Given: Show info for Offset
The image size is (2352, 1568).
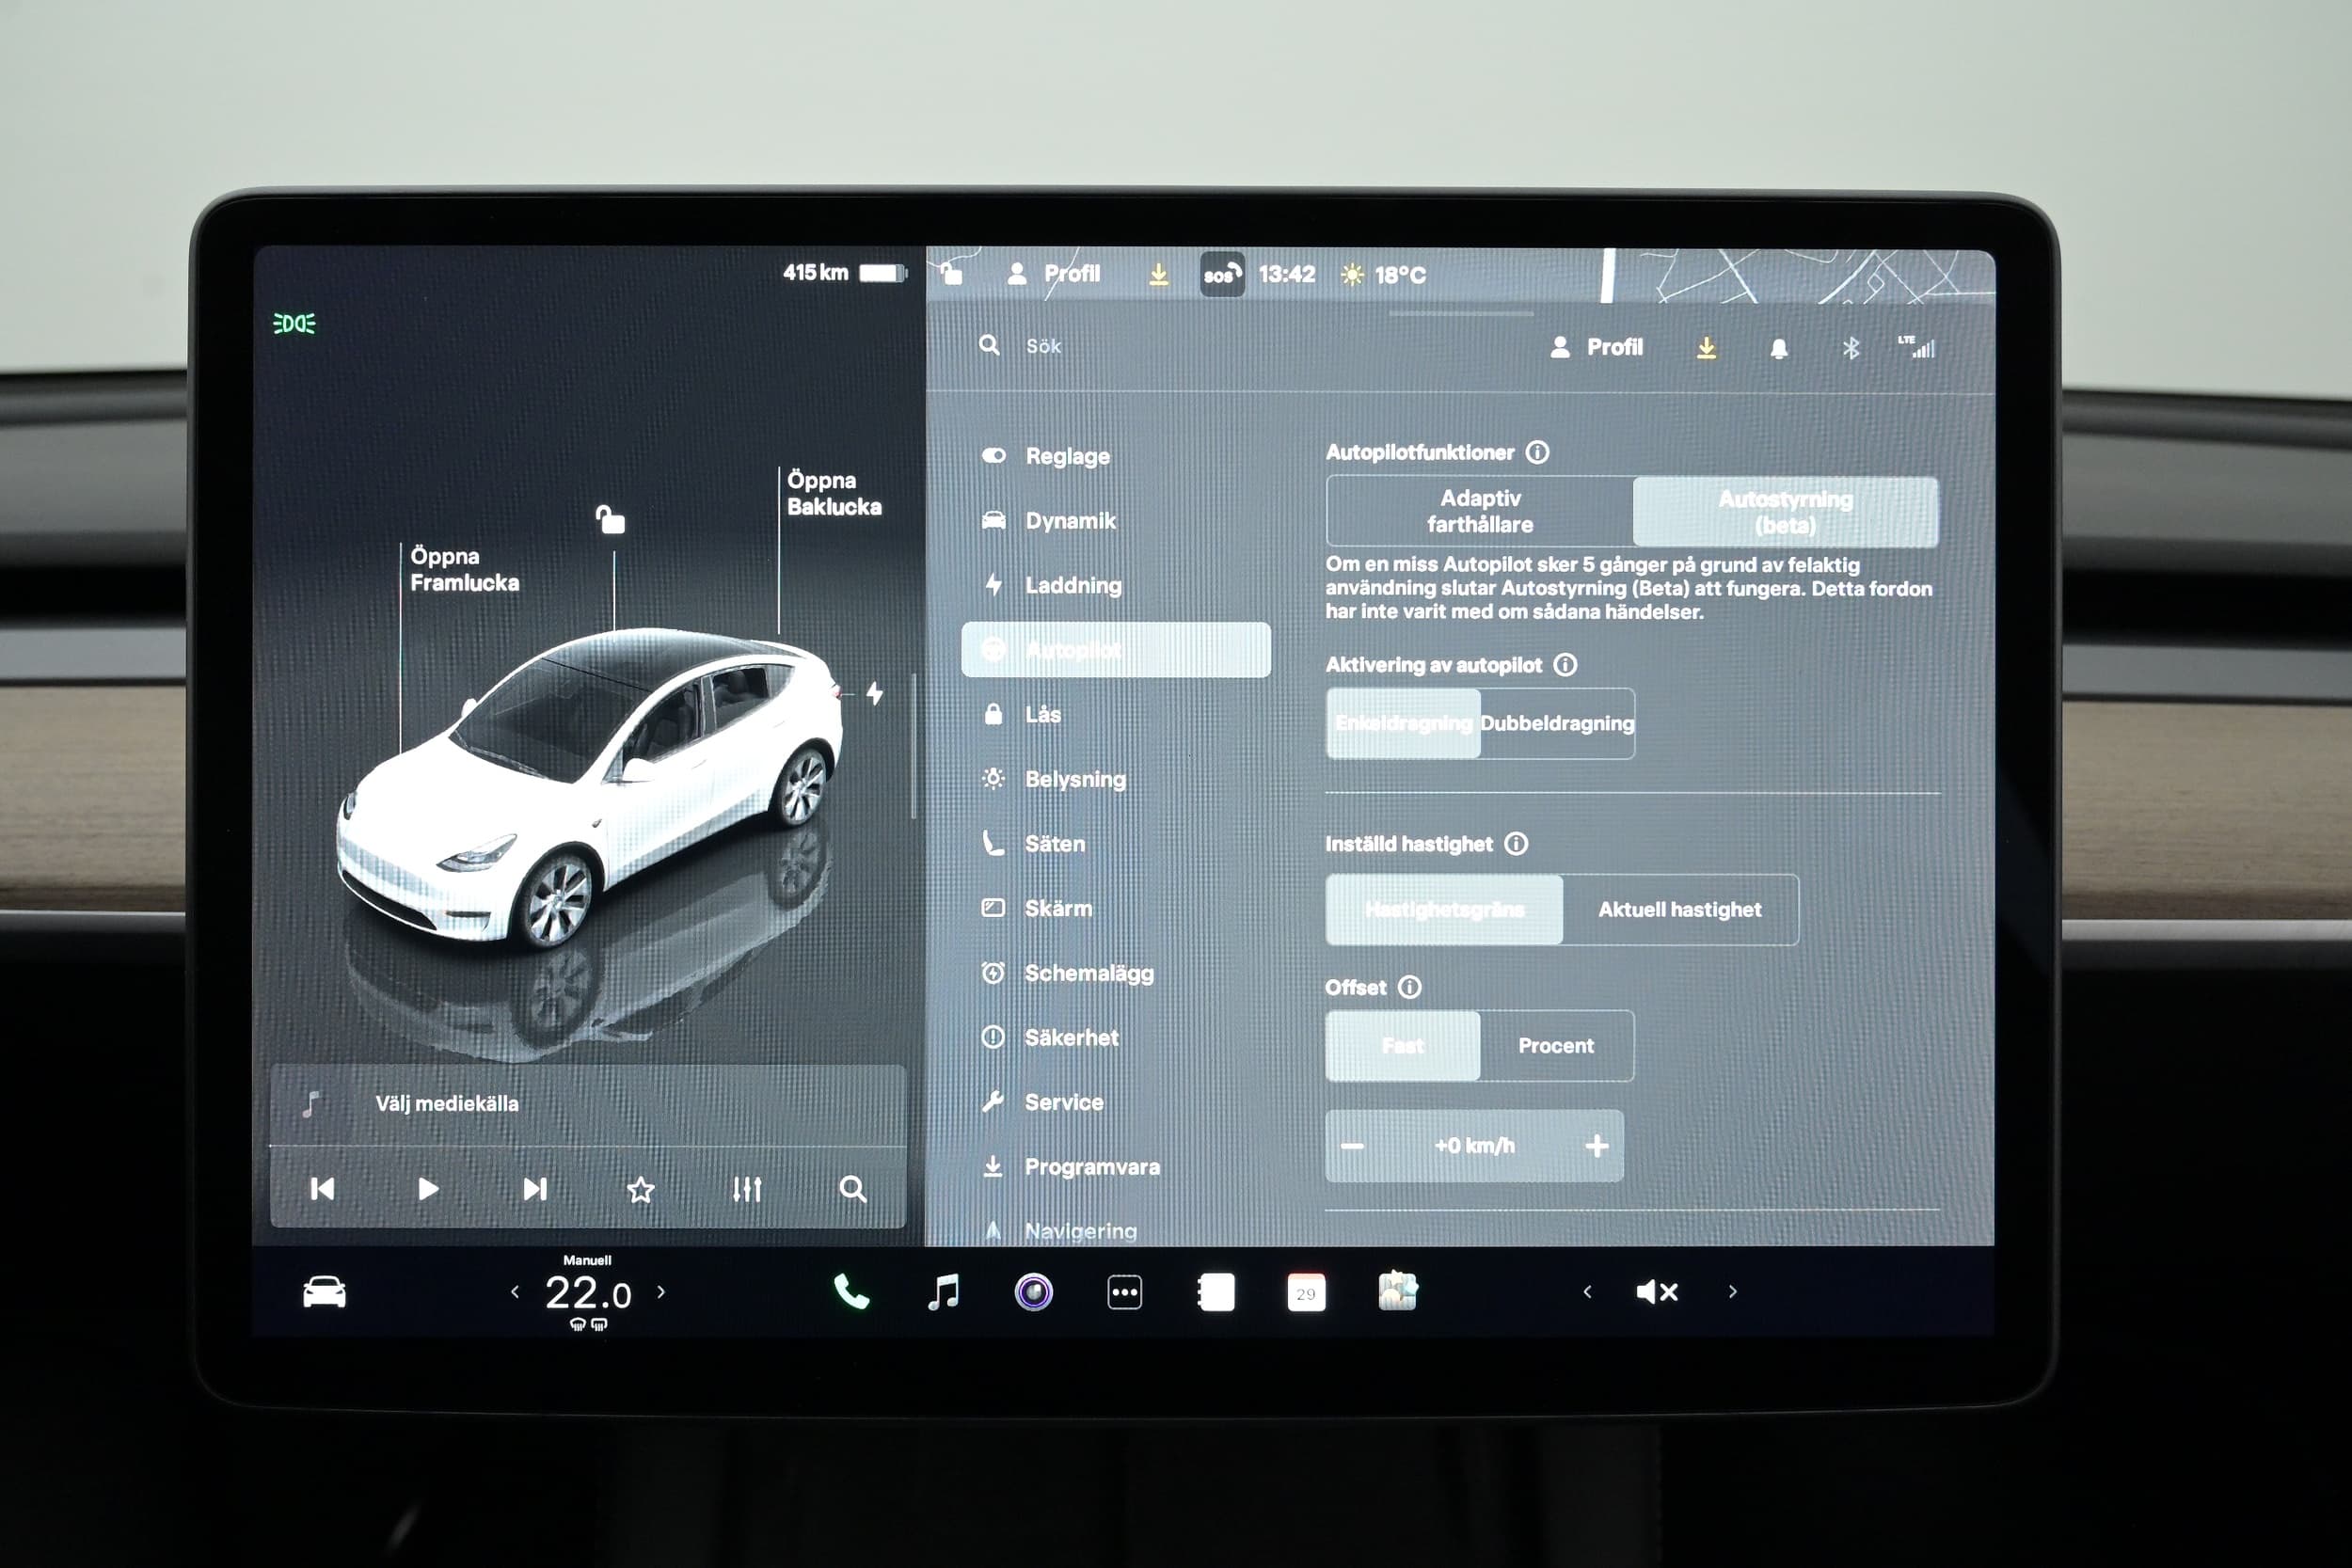Looking at the screenshot, I should coord(1409,987).
